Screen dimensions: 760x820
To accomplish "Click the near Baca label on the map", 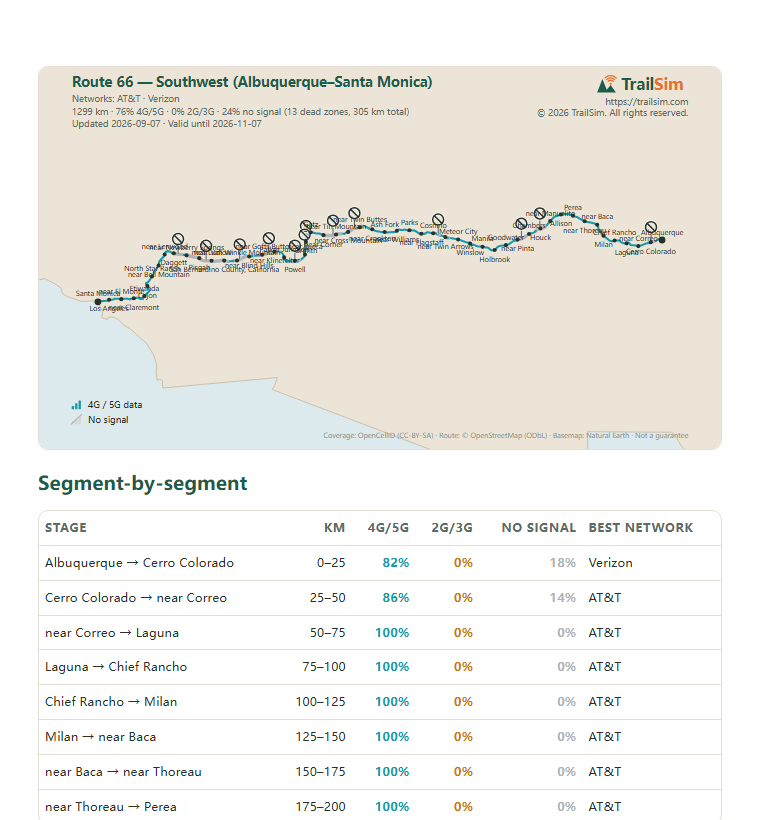I will [x=597, y=217].
